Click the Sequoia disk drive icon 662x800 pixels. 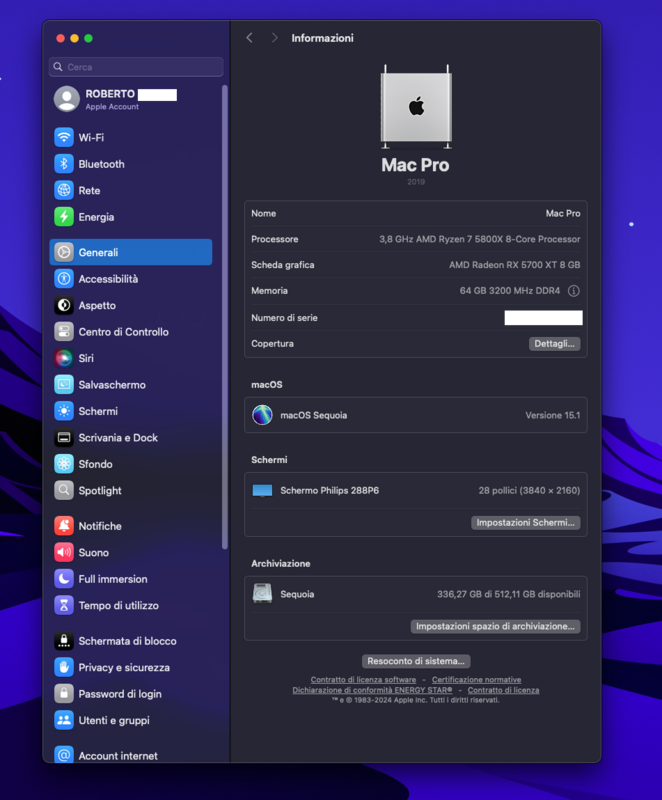(262, 594)
